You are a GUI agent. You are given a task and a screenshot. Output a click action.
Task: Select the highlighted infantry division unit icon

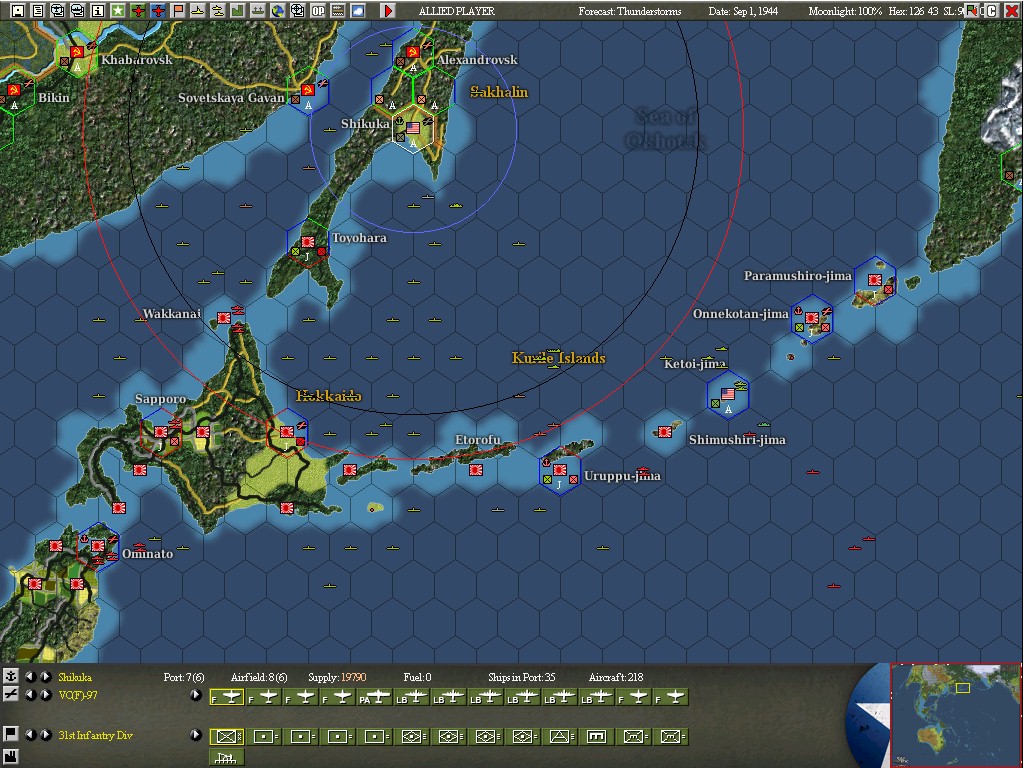227,737
